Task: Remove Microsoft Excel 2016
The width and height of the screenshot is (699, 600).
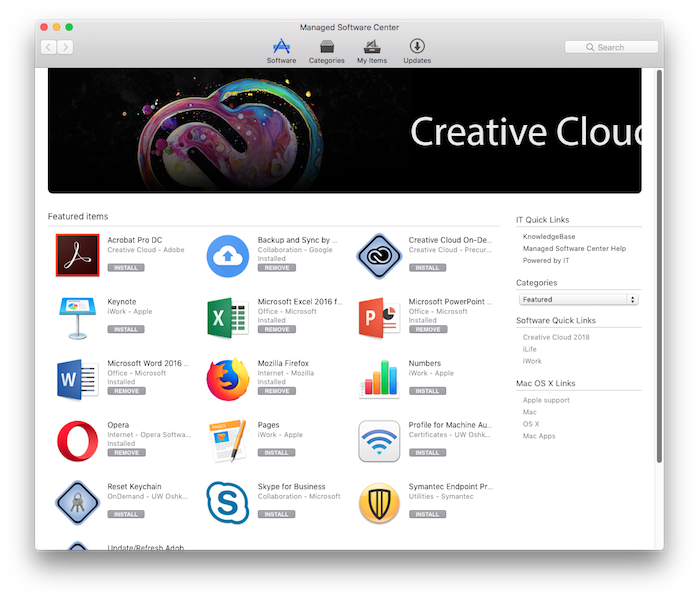Action: 277,329
